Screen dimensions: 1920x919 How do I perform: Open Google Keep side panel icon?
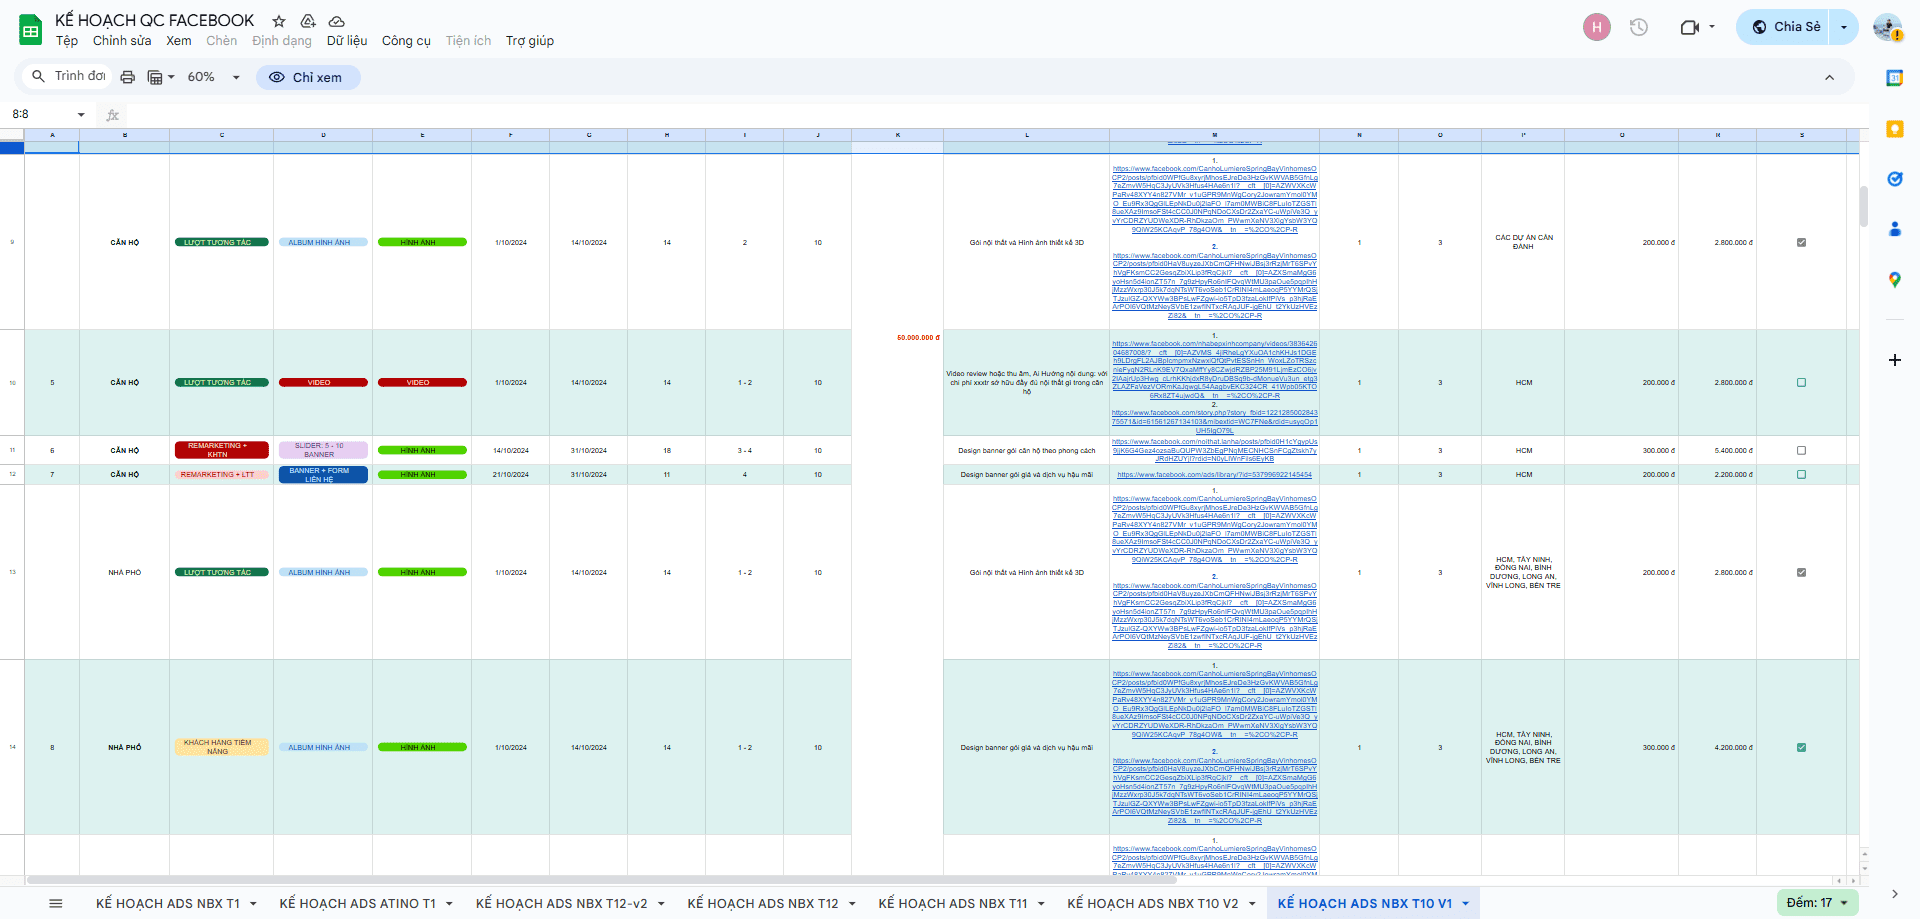[1894, 129]
